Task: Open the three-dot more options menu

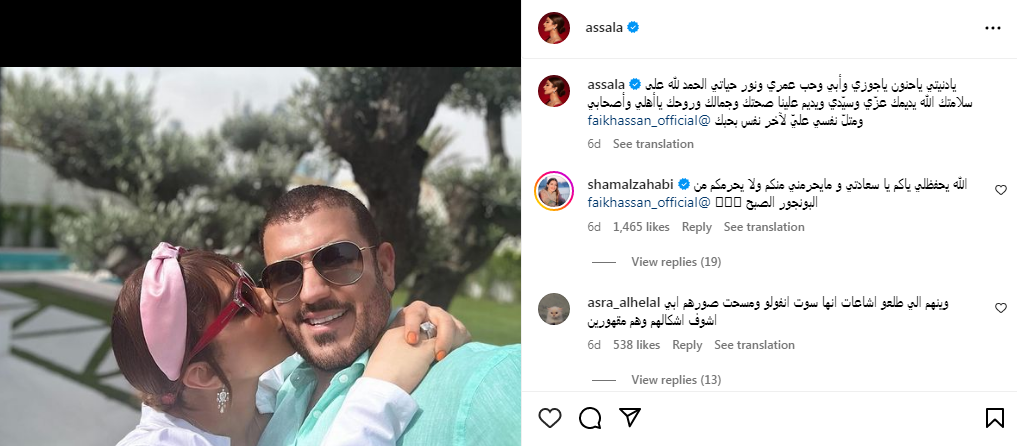Action: (993, 28)
